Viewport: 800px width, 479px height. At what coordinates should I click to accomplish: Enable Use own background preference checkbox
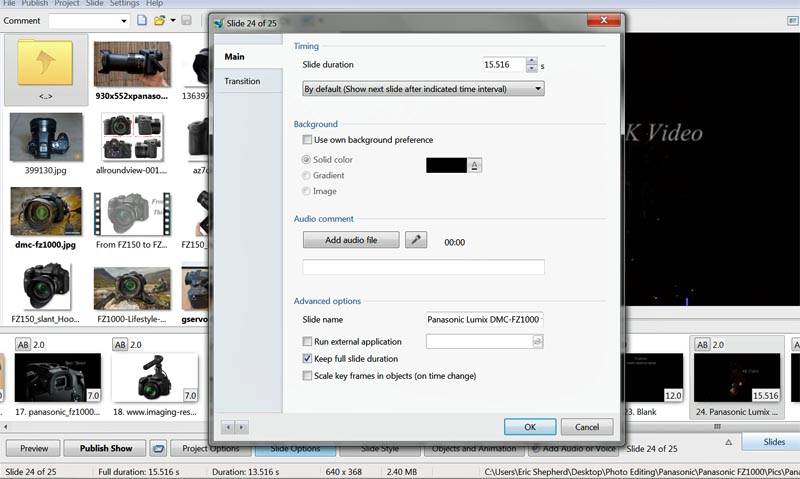[x=308, y=140]
